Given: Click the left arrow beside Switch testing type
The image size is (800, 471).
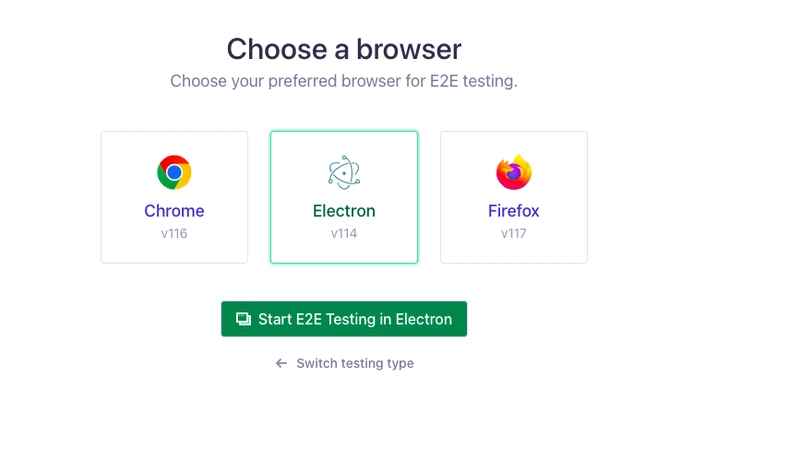Looking at the screenshot, I should [x=281, y=363].
